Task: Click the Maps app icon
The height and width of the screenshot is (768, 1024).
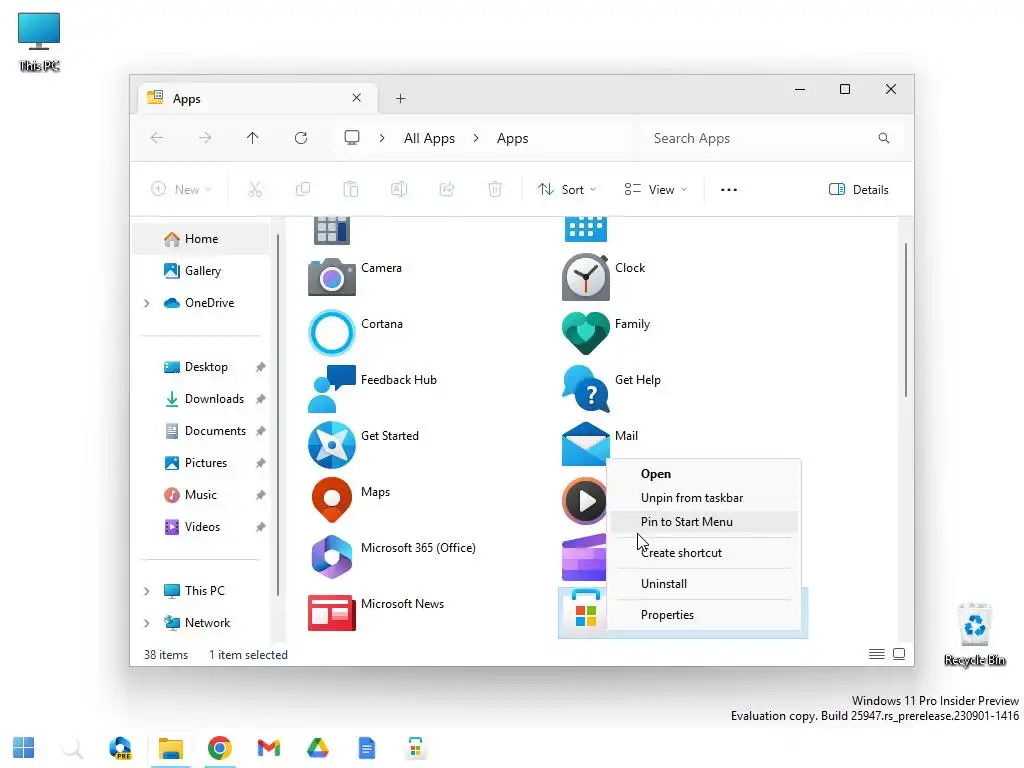Action: [332, 500]
